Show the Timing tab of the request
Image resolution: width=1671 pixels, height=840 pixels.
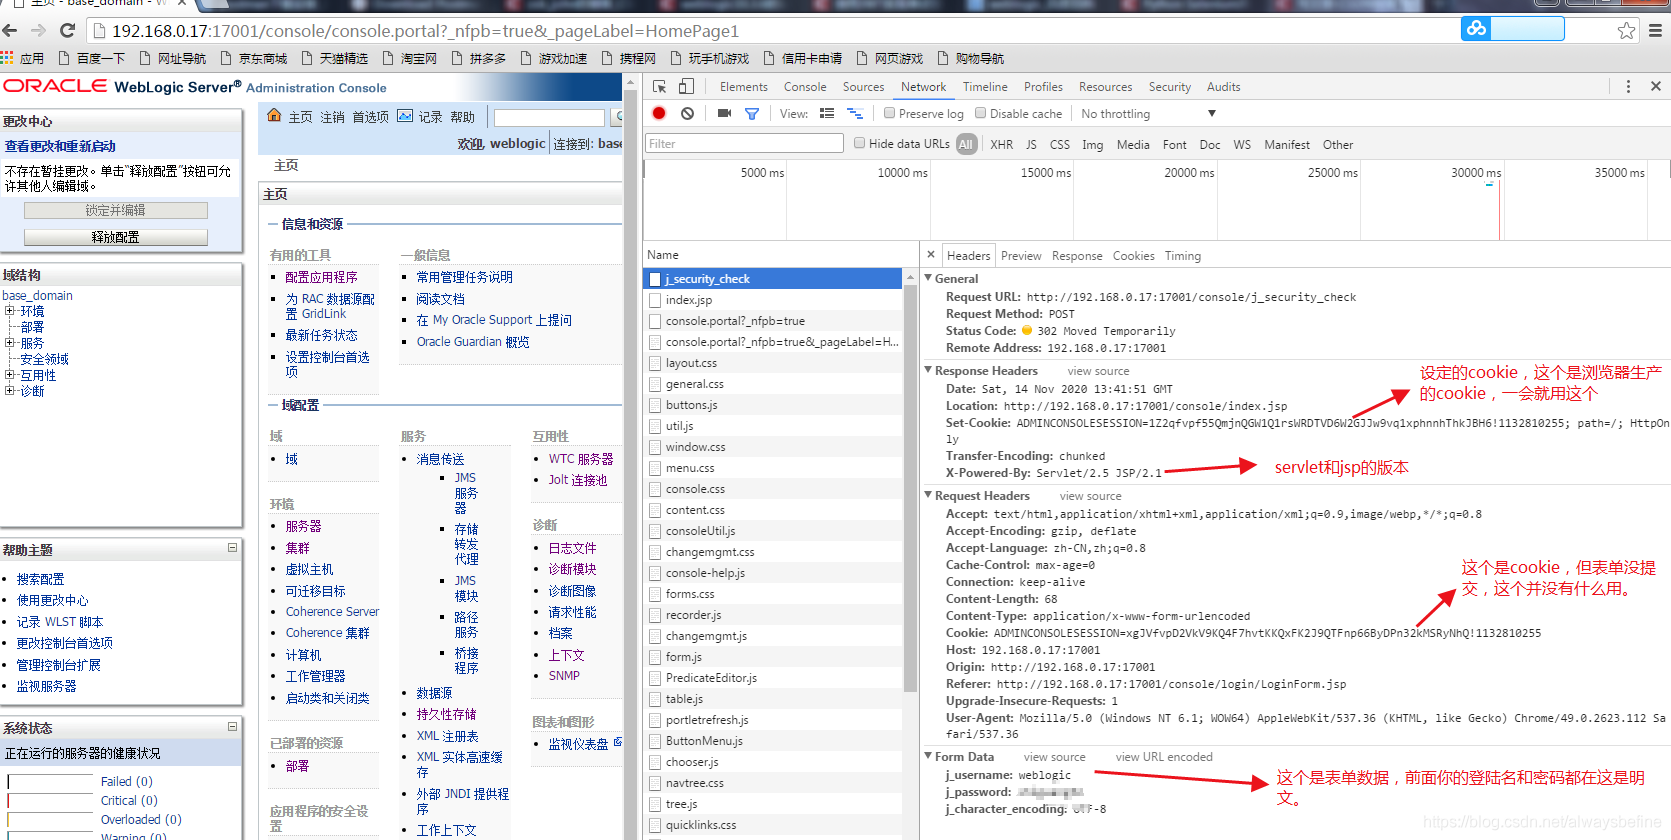[x=1182, y=256]
